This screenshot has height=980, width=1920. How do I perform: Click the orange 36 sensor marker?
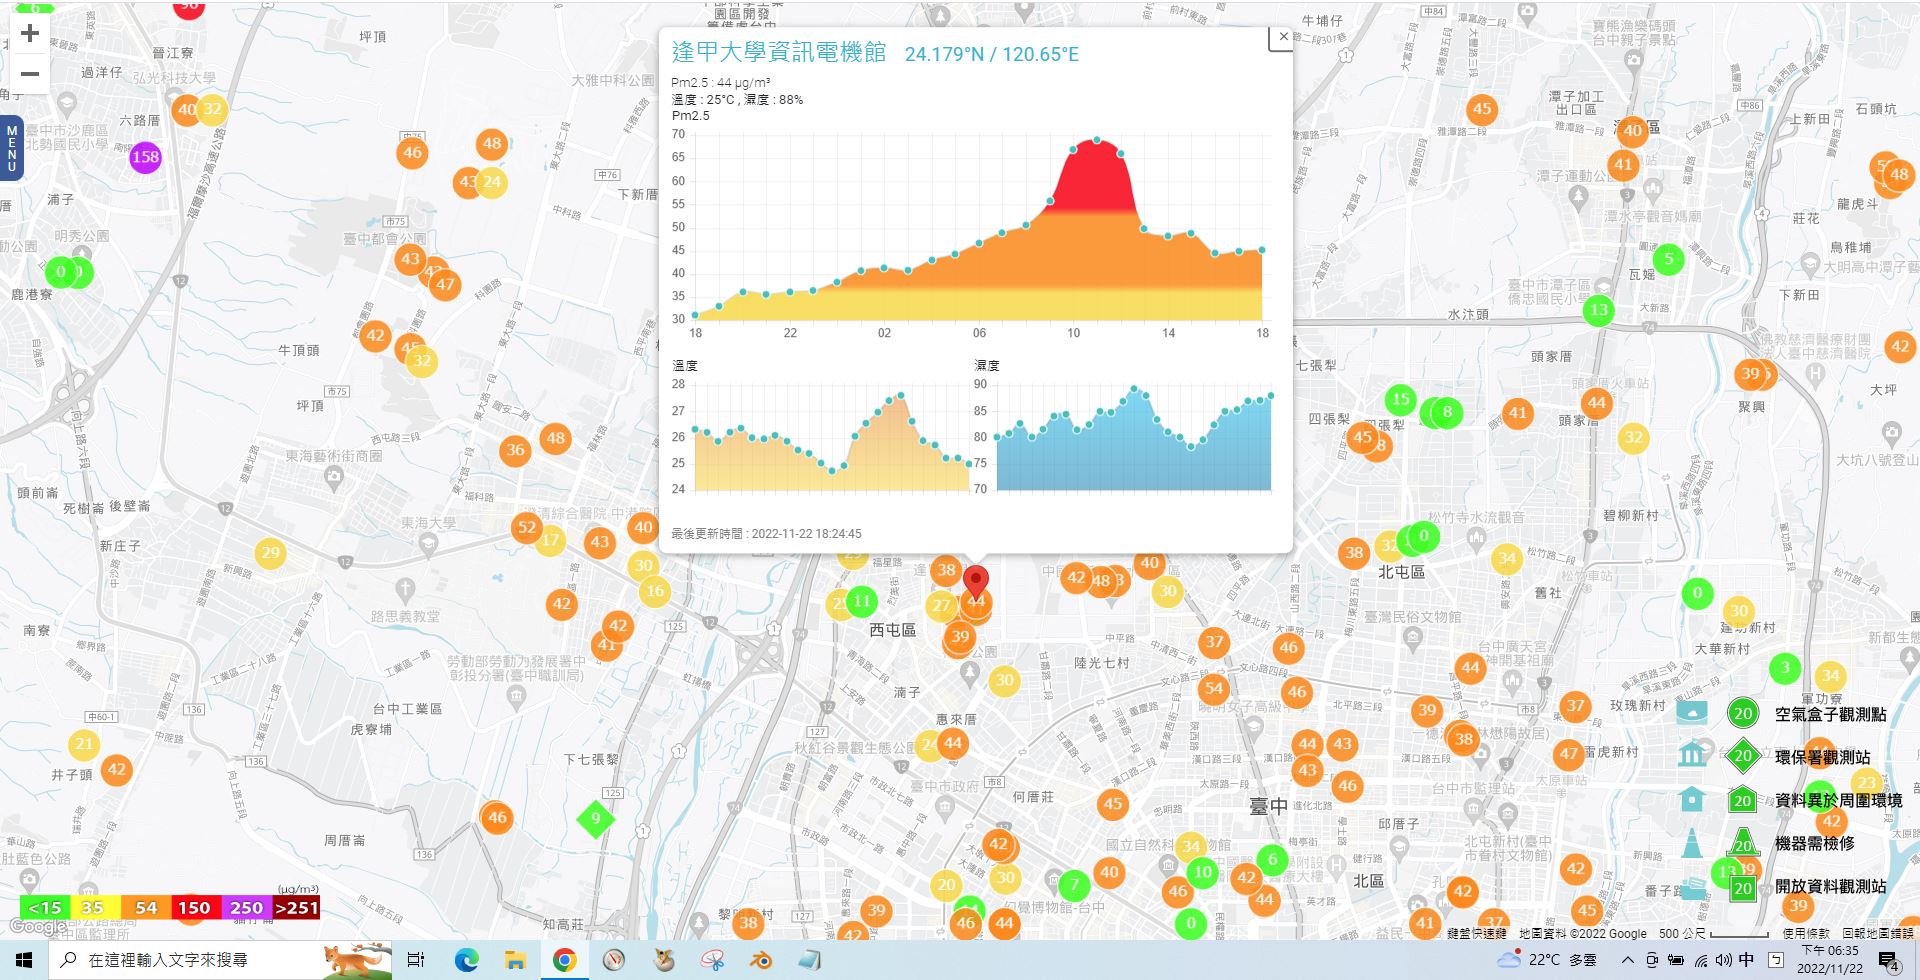click(x=515, y=450)
